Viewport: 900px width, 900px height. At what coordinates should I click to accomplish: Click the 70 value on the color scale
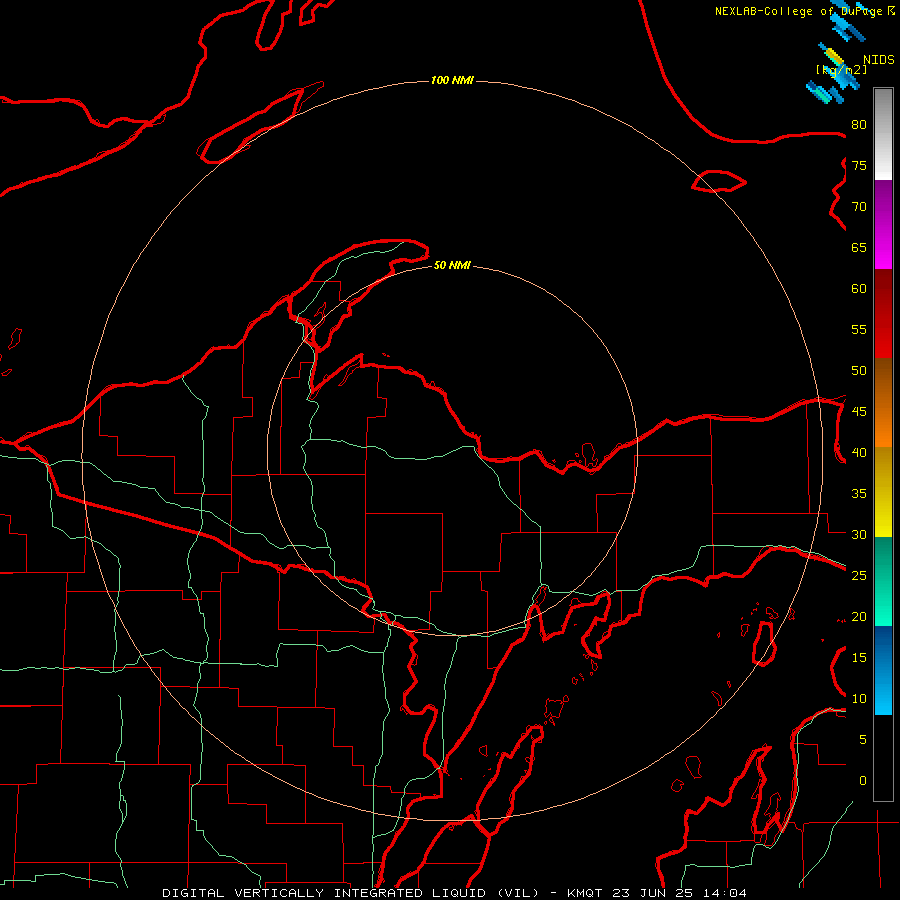(859, 207)
